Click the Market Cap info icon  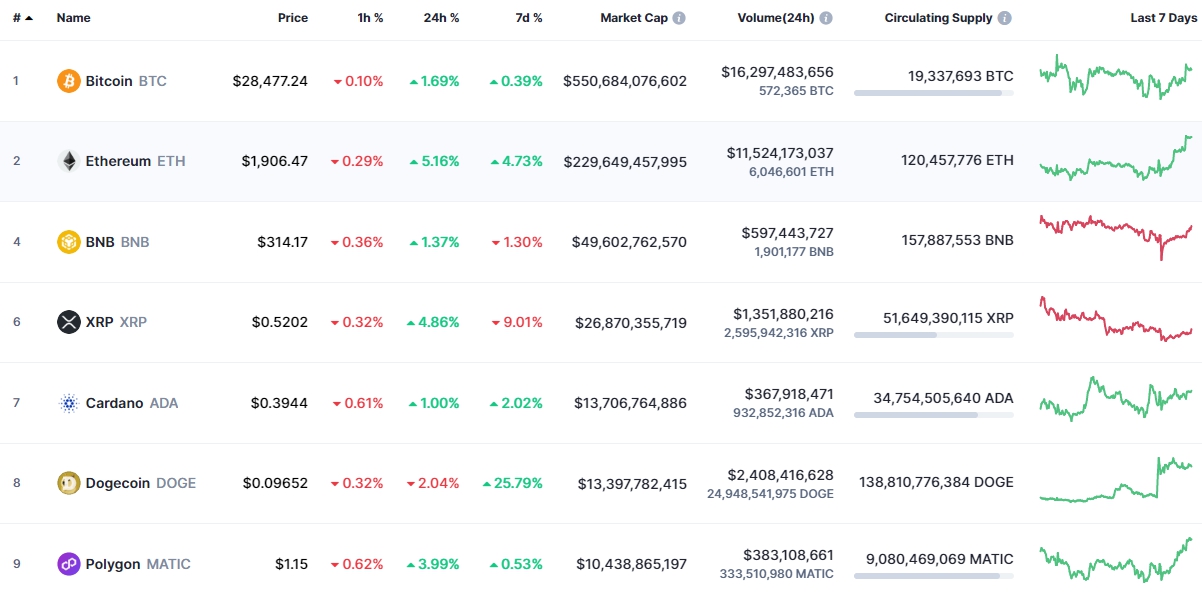[x=679, y=18]
